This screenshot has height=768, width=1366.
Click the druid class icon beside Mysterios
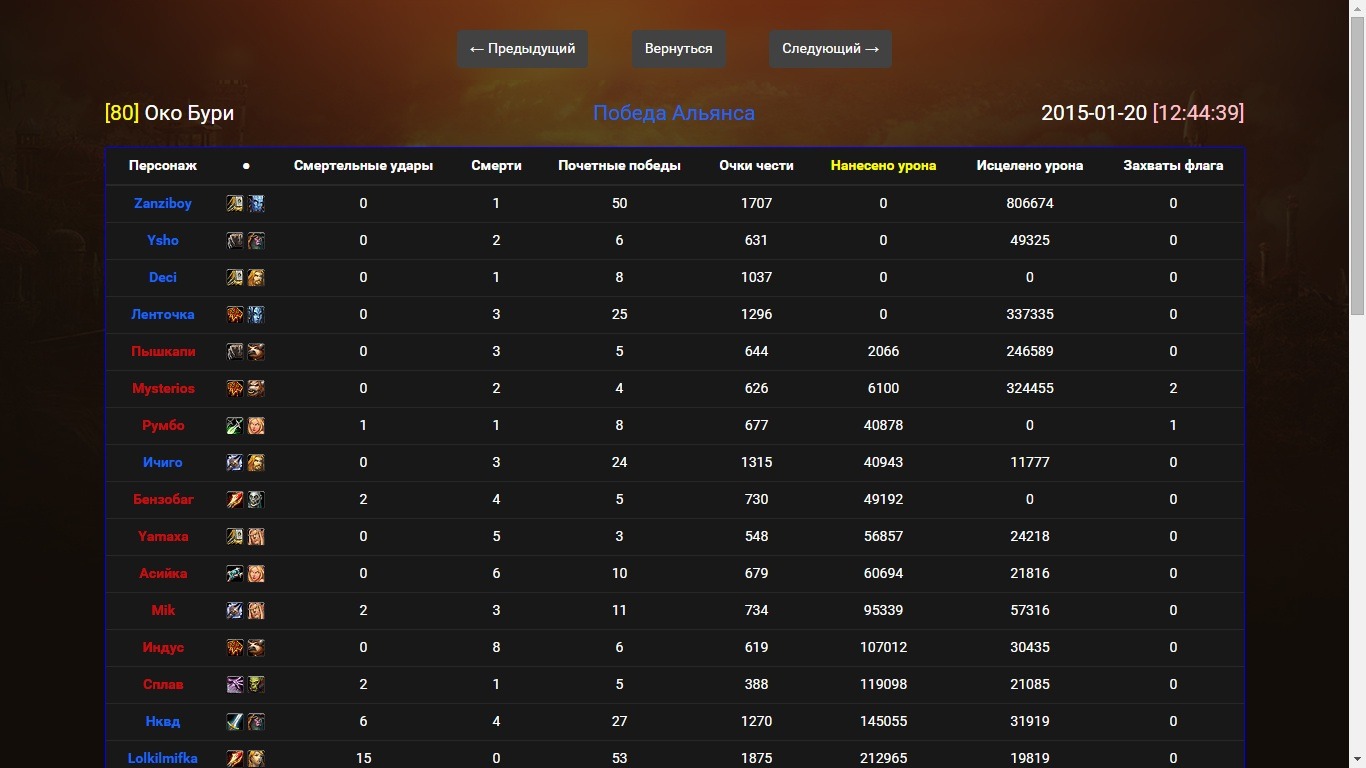point(235,389)
